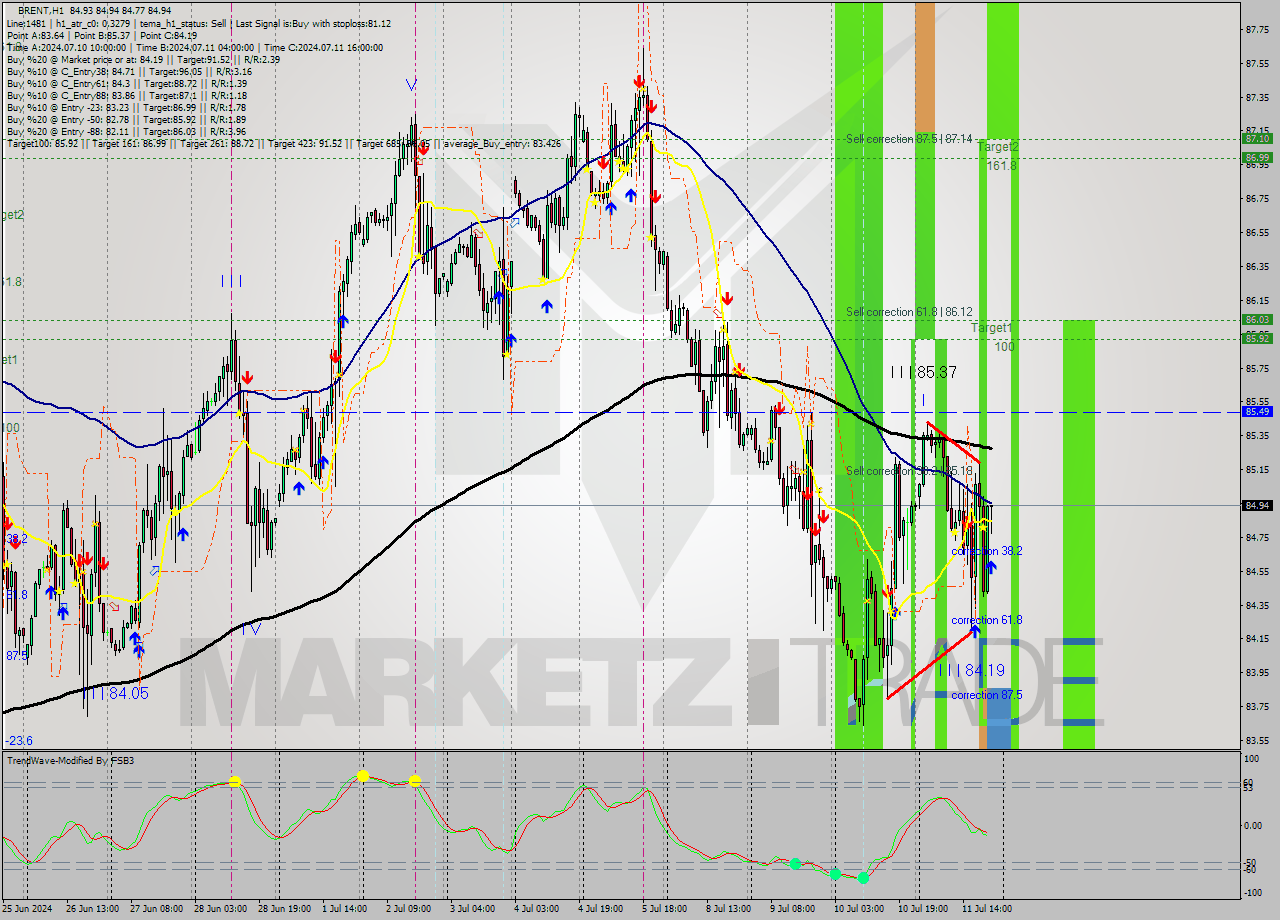Click the 83.55 price axis label

click(1258, 741)
